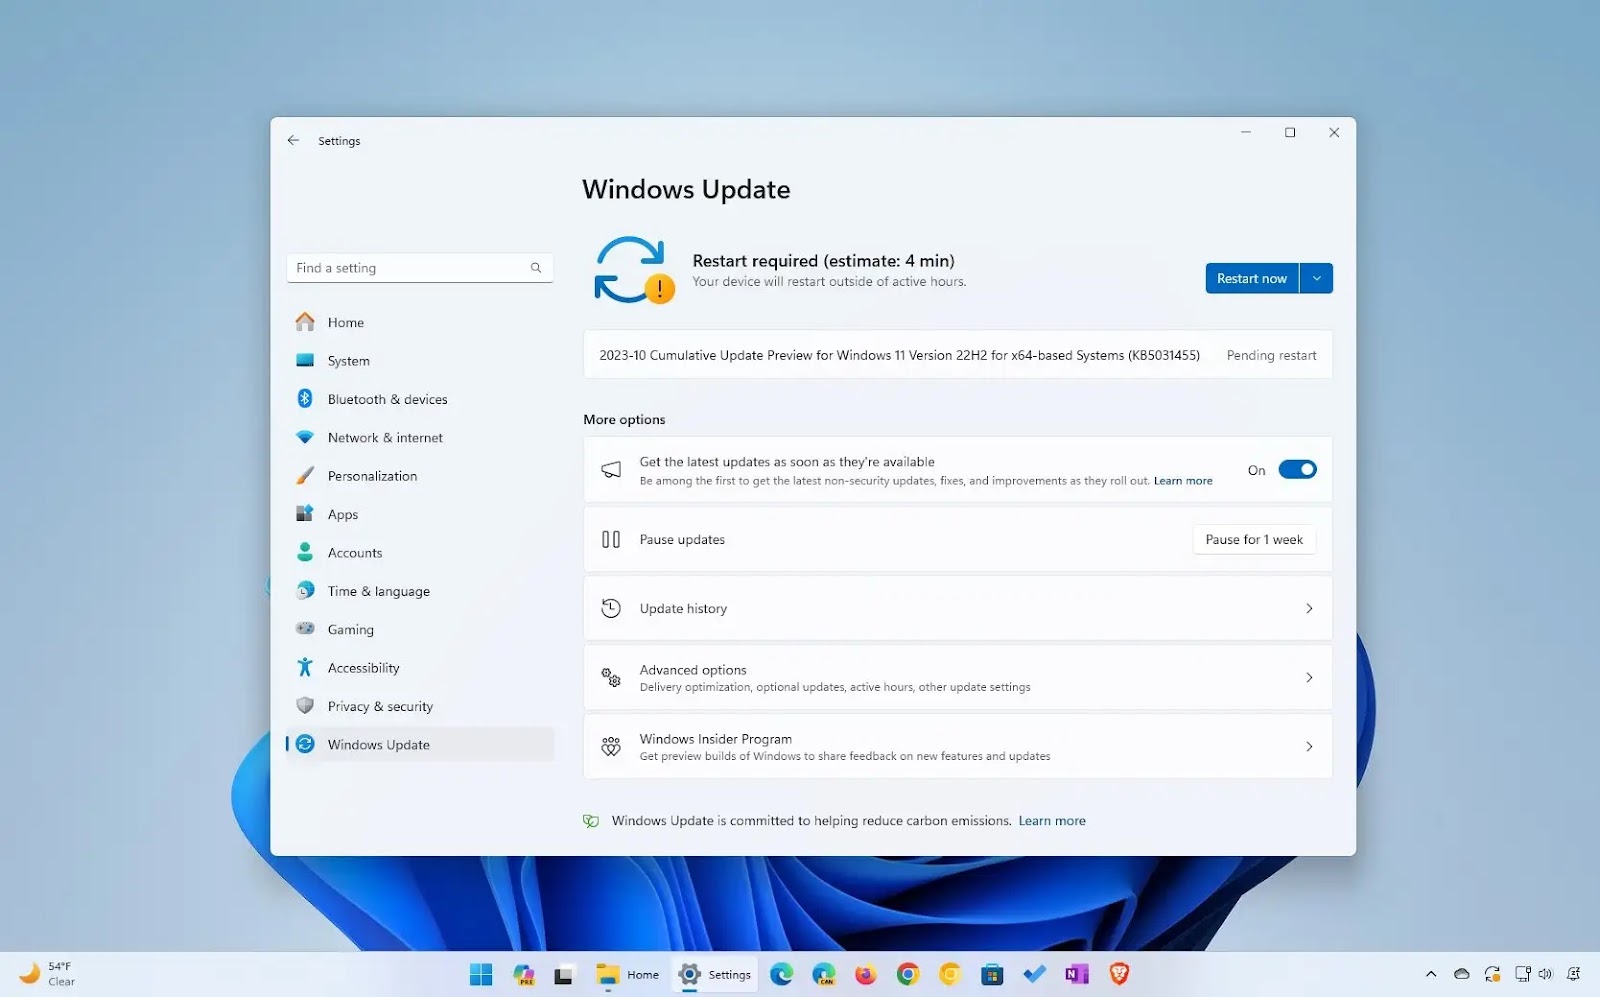Open Windows Insider Program chevron
Viewport: 1600px width, 997px height.
pos(1309,746)
